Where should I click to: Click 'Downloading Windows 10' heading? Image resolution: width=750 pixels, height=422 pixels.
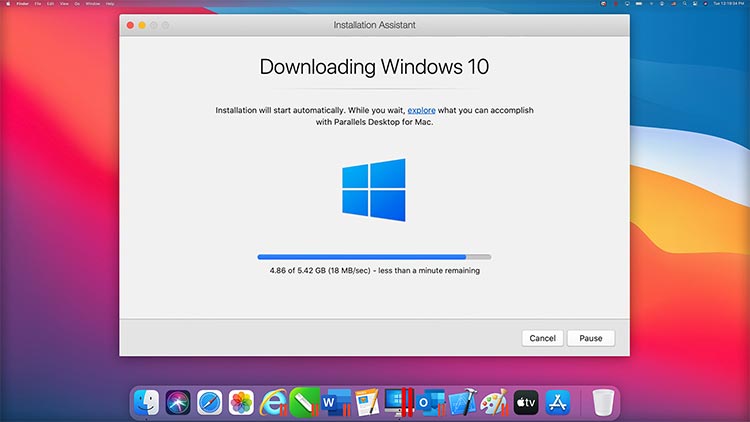[374, 67]
